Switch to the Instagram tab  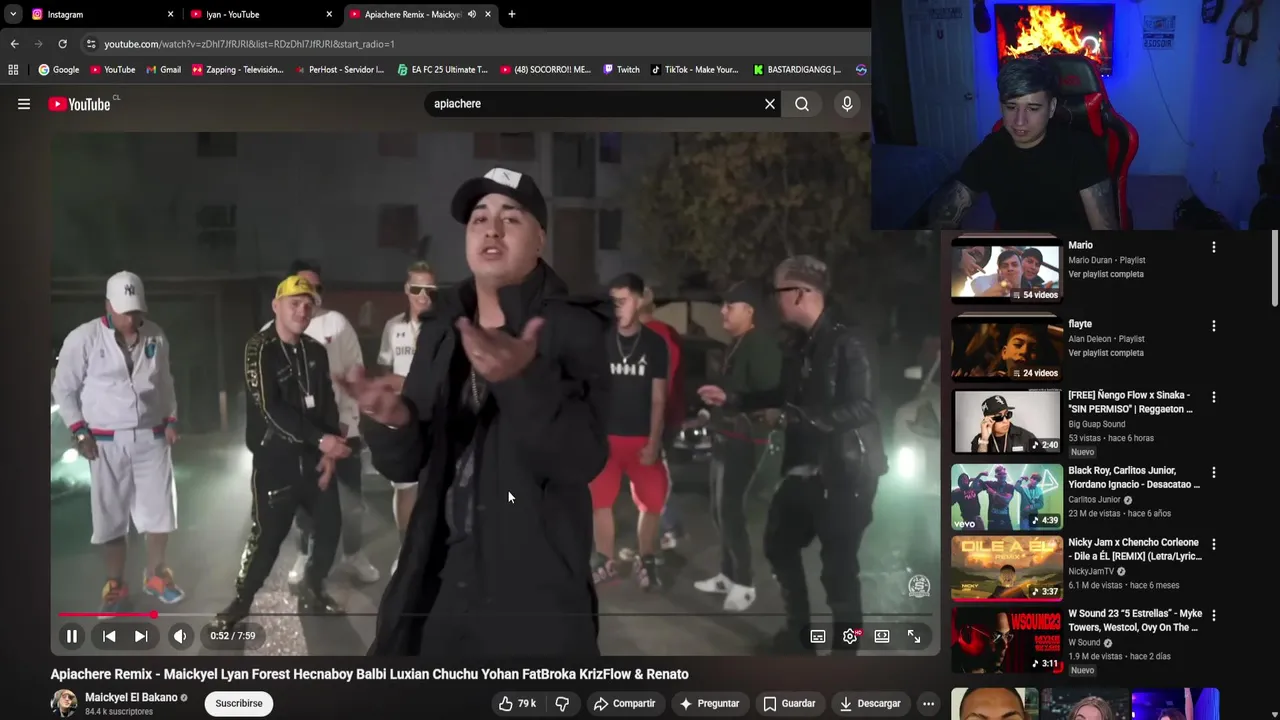pos(102,14)
